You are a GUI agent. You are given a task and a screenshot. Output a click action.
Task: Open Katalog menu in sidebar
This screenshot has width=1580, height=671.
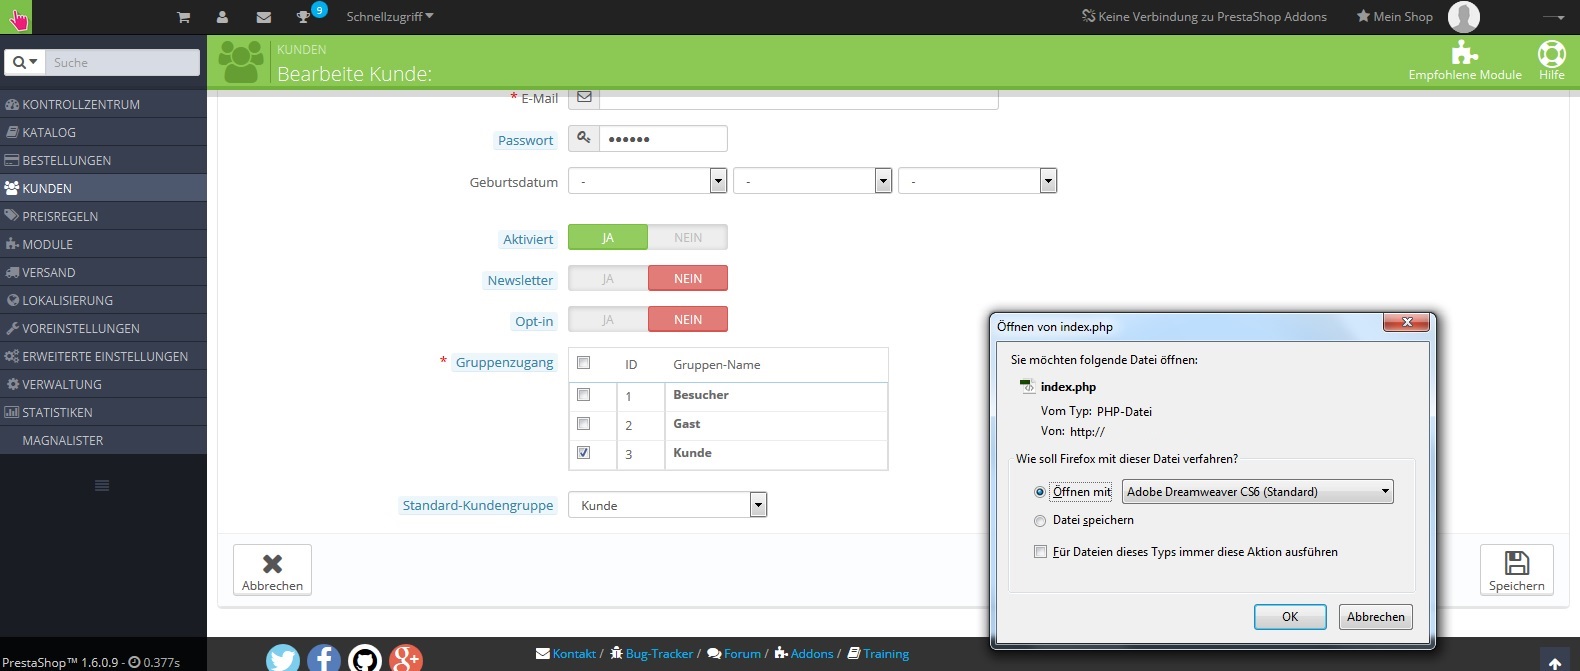coord(103,132)
